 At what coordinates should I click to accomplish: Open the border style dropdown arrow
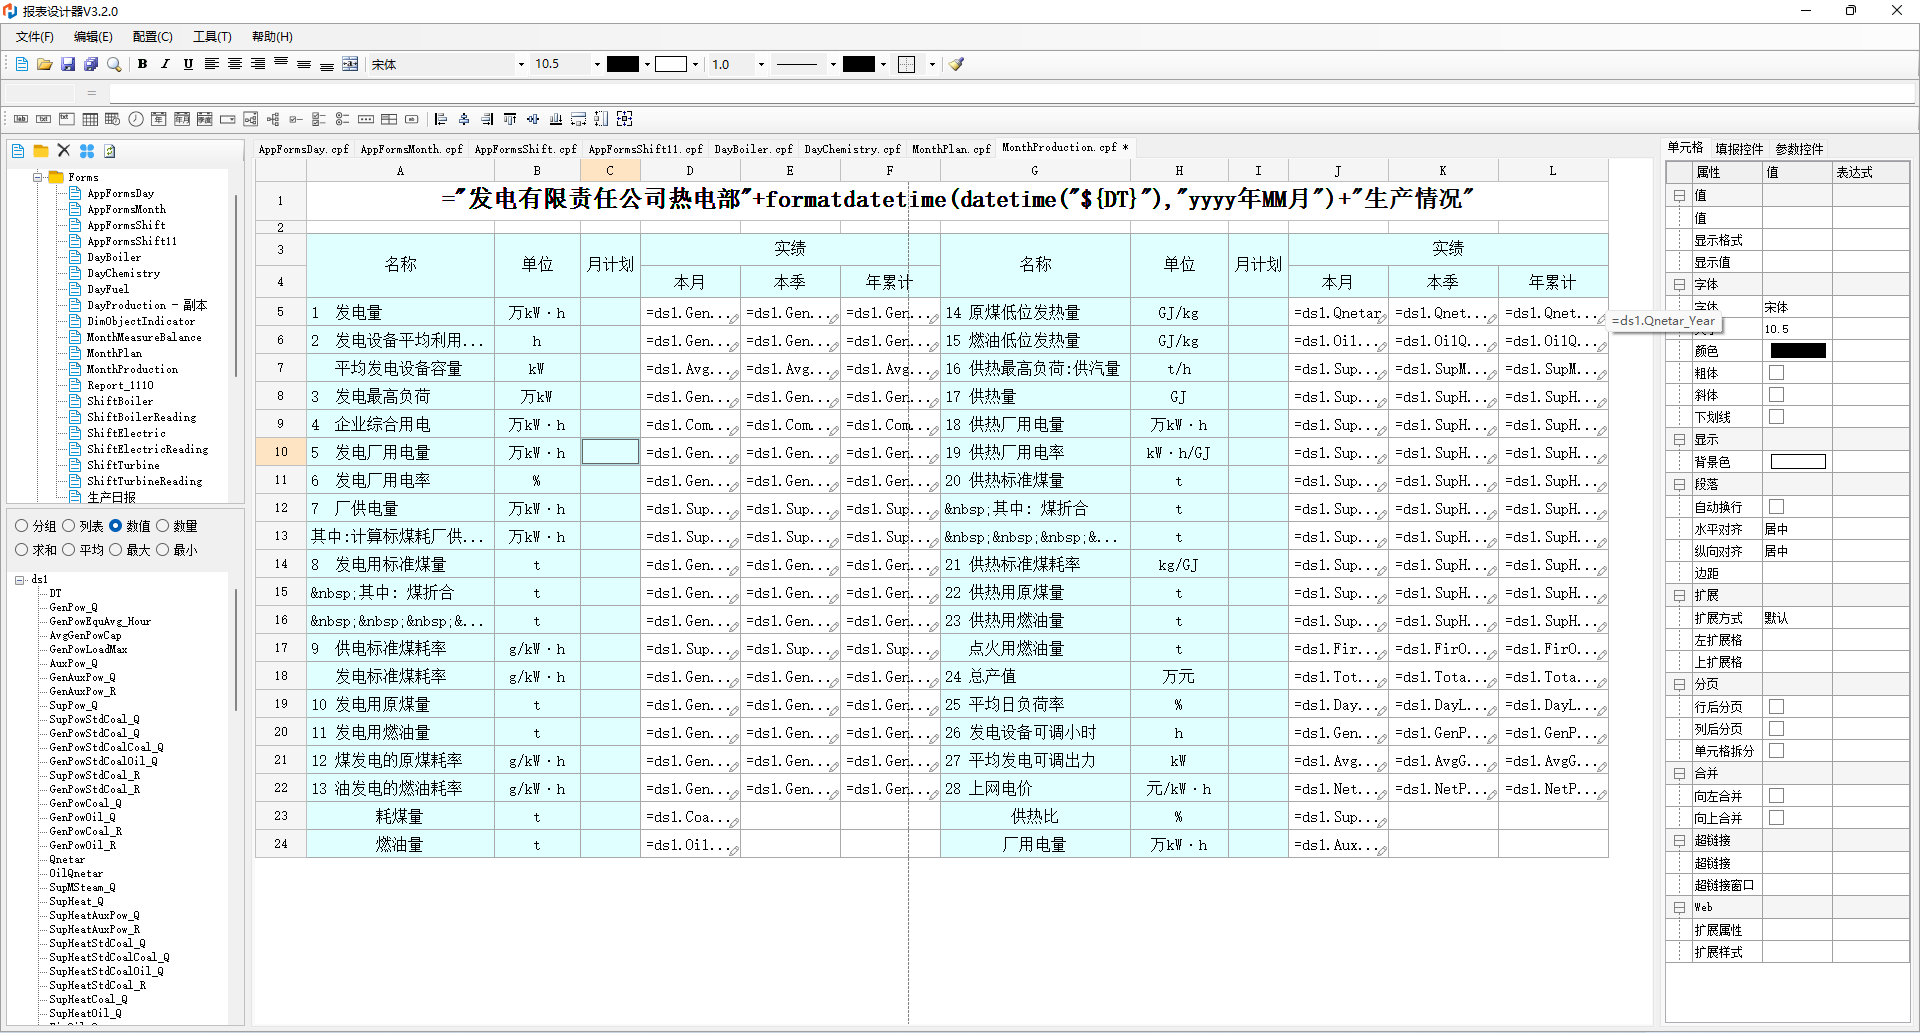[932, 64]
